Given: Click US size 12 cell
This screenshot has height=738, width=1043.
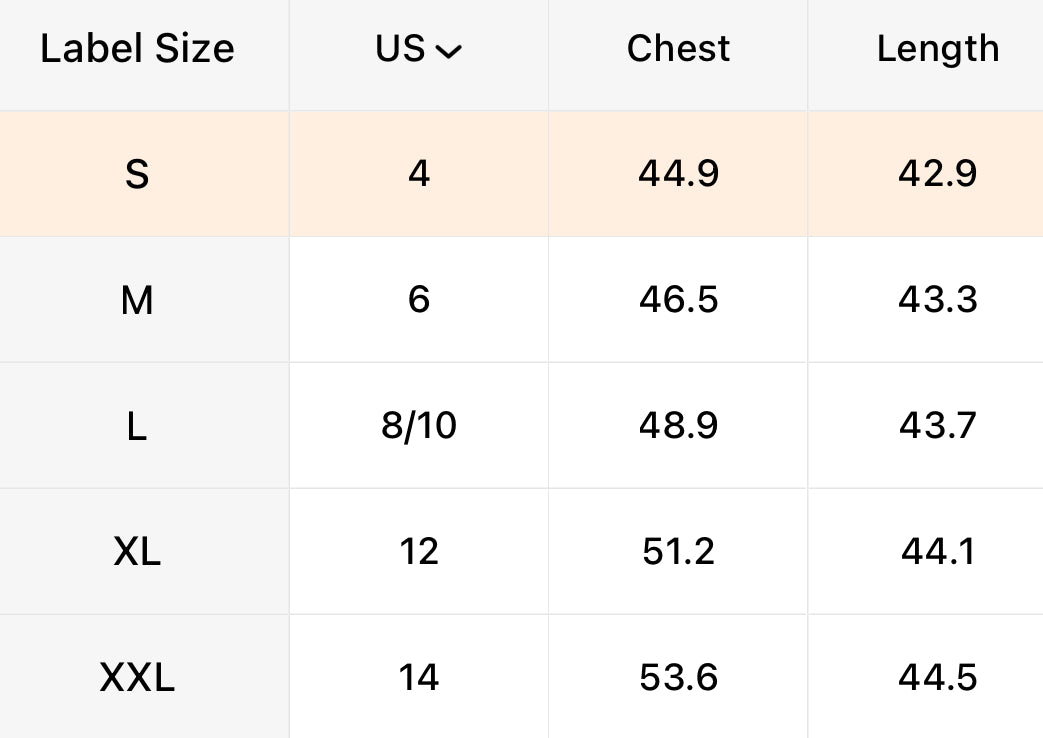Looking at the screenshot, I should tap(419, 552).
